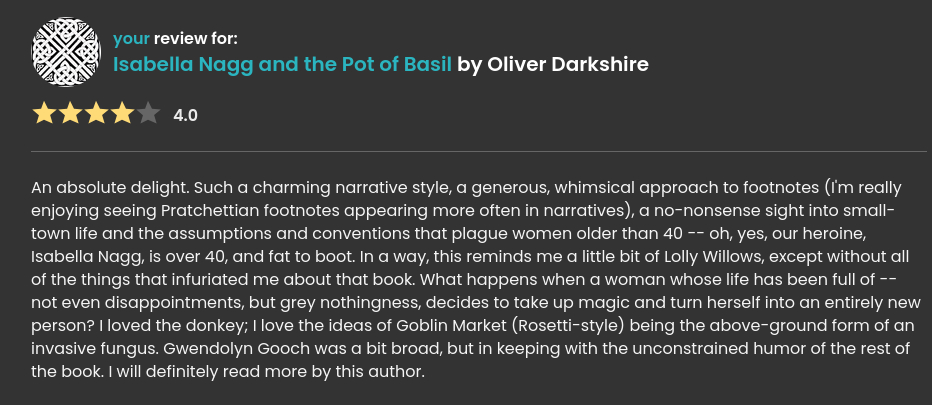Click the fourth gold rating star
This screenshot has width=932, height=405.
pos(122,113)
